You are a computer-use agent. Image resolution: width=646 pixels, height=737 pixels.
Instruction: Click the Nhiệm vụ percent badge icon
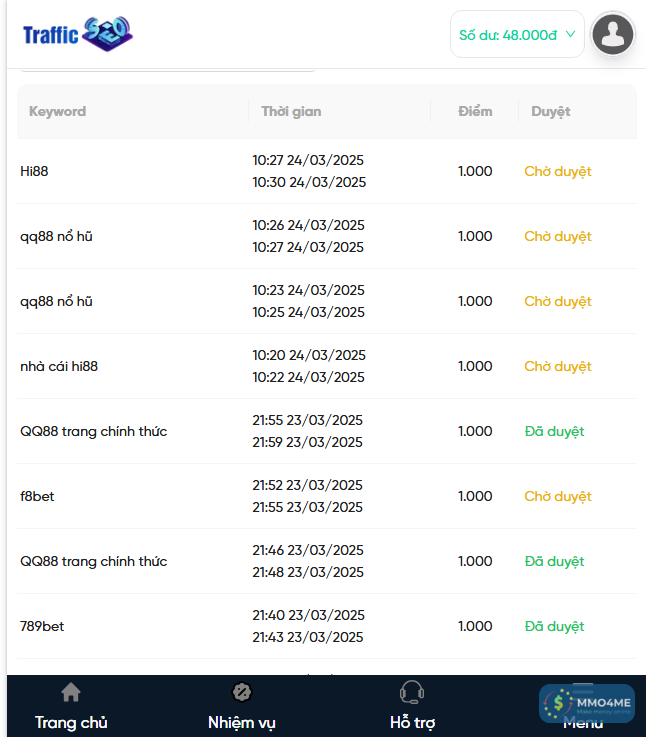point(241,692)
